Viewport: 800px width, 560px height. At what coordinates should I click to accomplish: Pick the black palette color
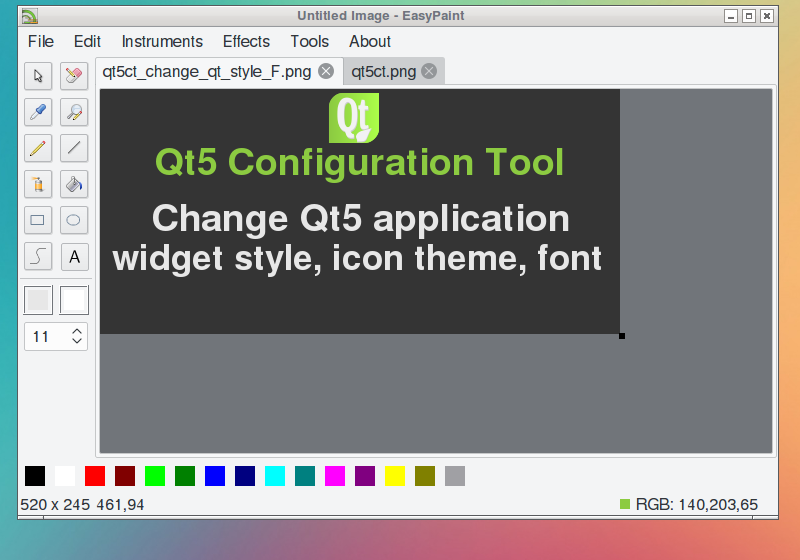pos(35,476)
